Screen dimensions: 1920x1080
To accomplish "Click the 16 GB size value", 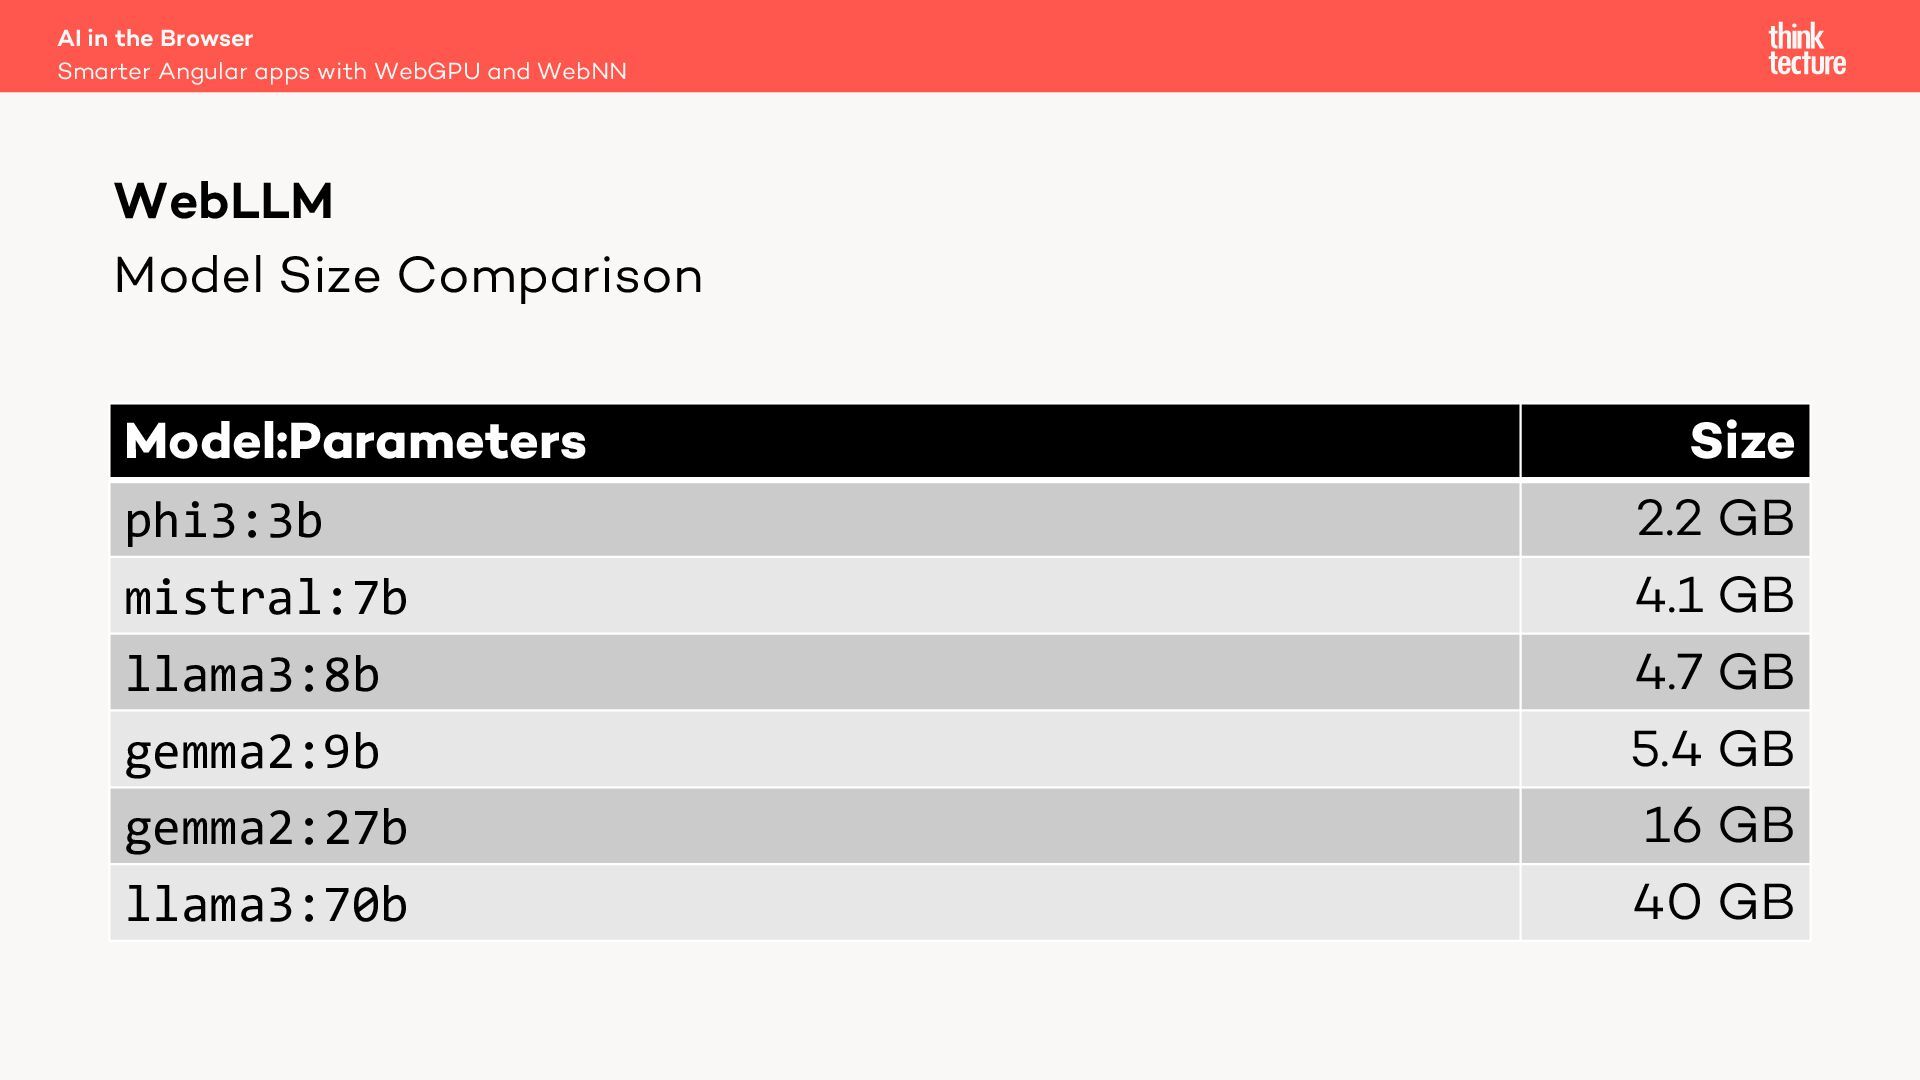I will (x=1717, y=825).
